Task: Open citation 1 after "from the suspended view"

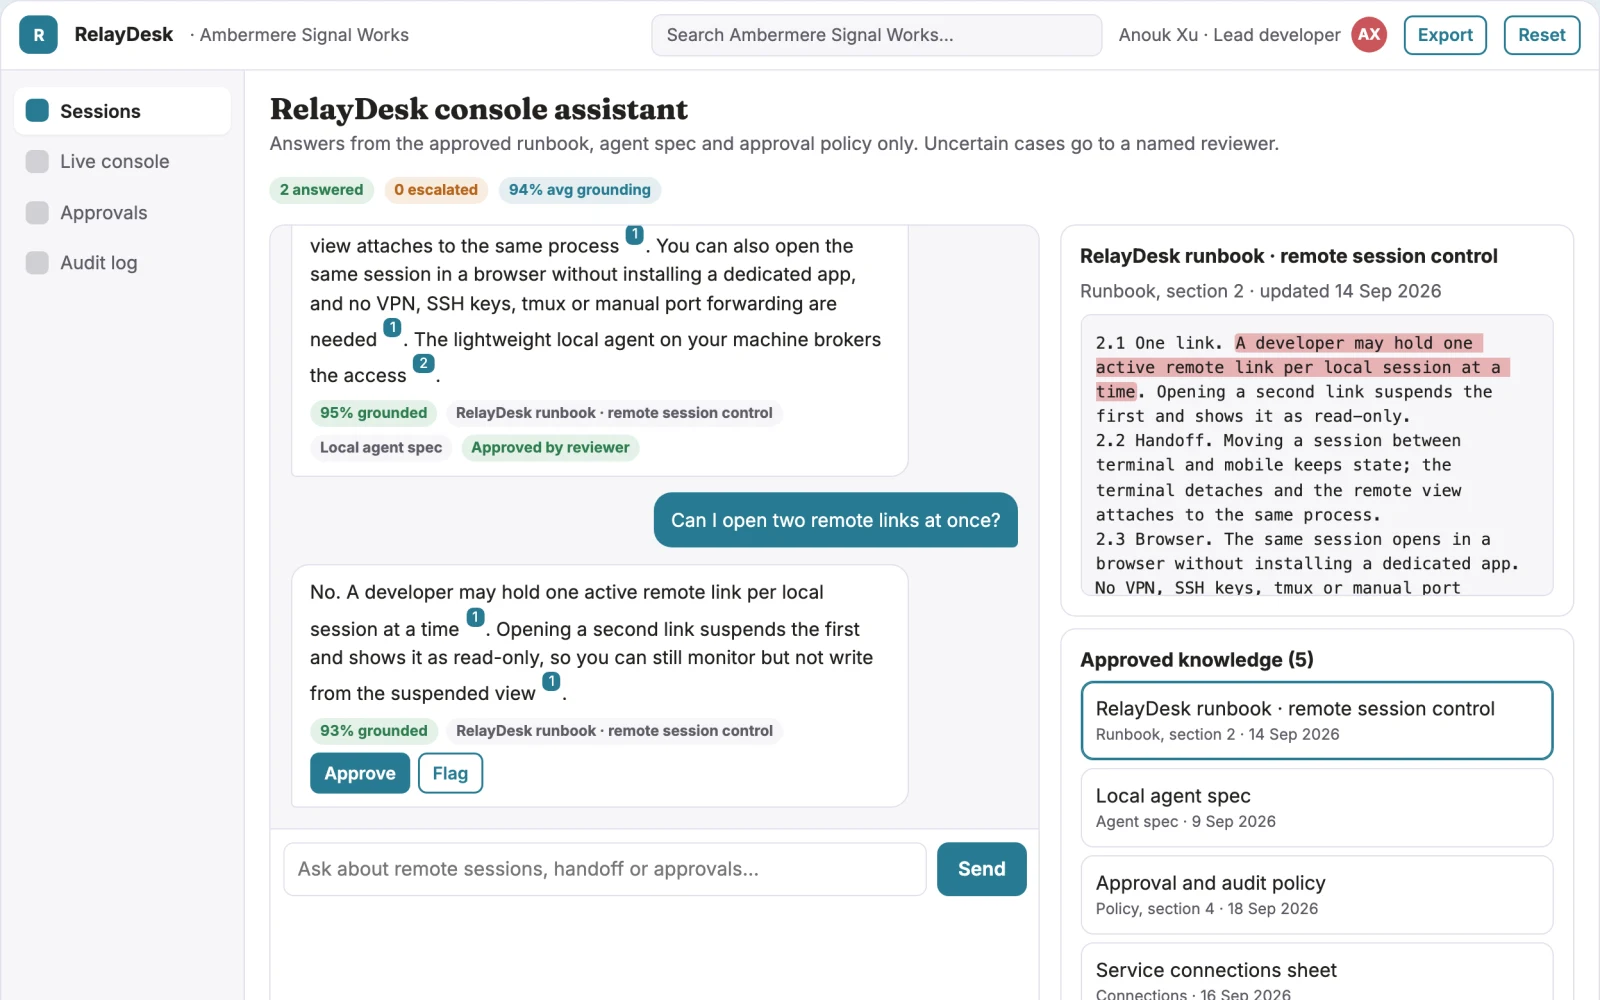Action: point(551,682)
